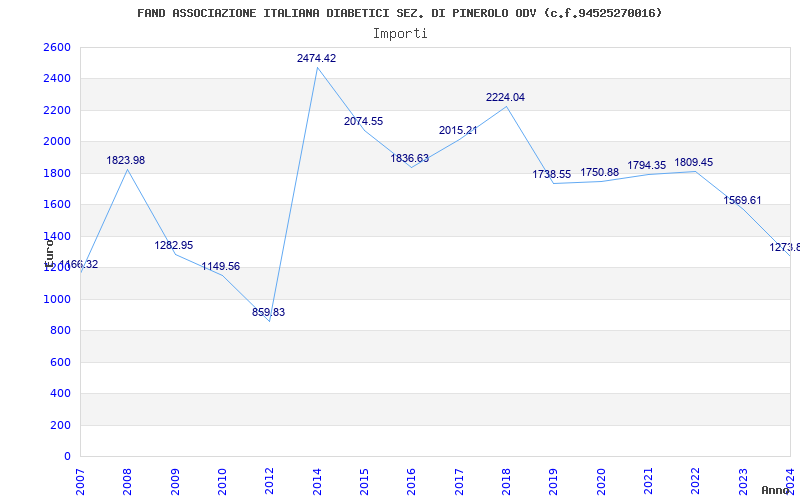The width and height of the screenshot is (800, 500).
Task: Click the y-axis value 2600
Action: pyautogui.click(x=57, y=47)
